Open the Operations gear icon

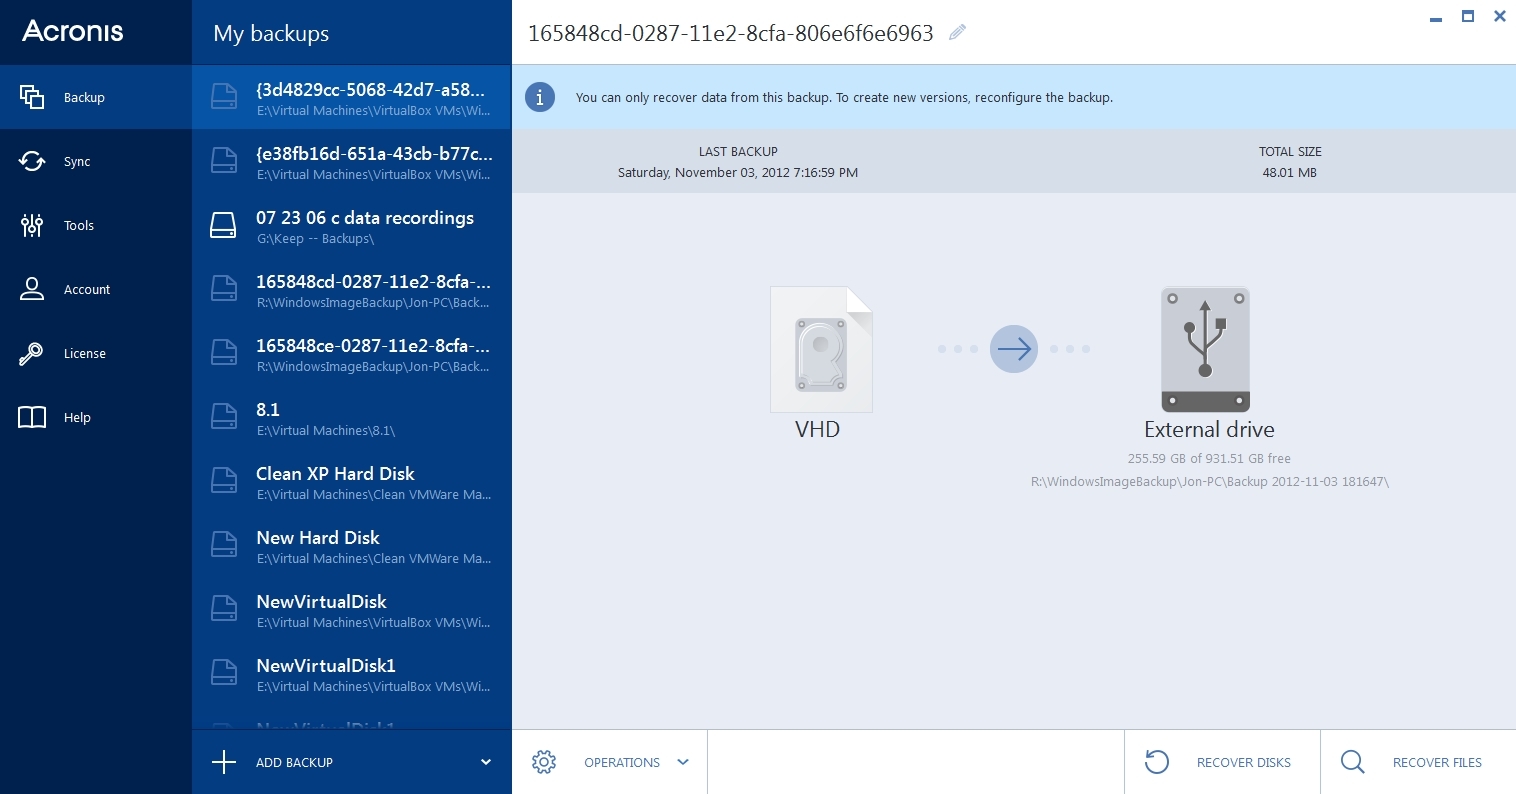click(x=544, y=762)
